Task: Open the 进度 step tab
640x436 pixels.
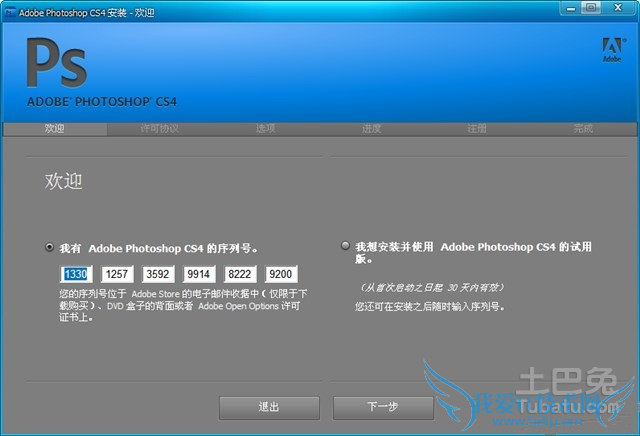Action: pyautogui.click(x=371, y=129)
